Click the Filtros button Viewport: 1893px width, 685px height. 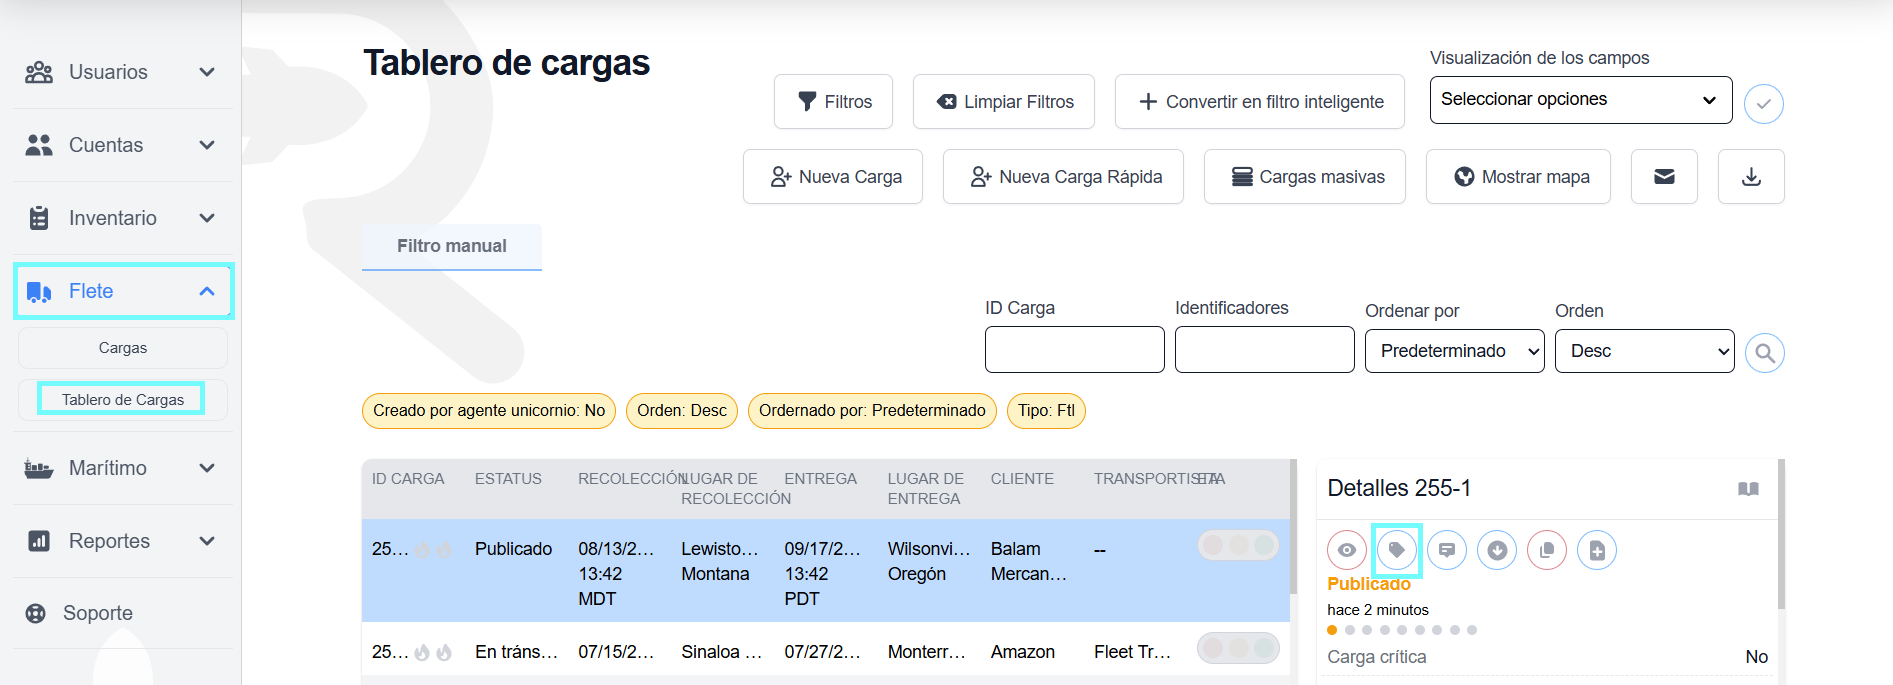833,102
